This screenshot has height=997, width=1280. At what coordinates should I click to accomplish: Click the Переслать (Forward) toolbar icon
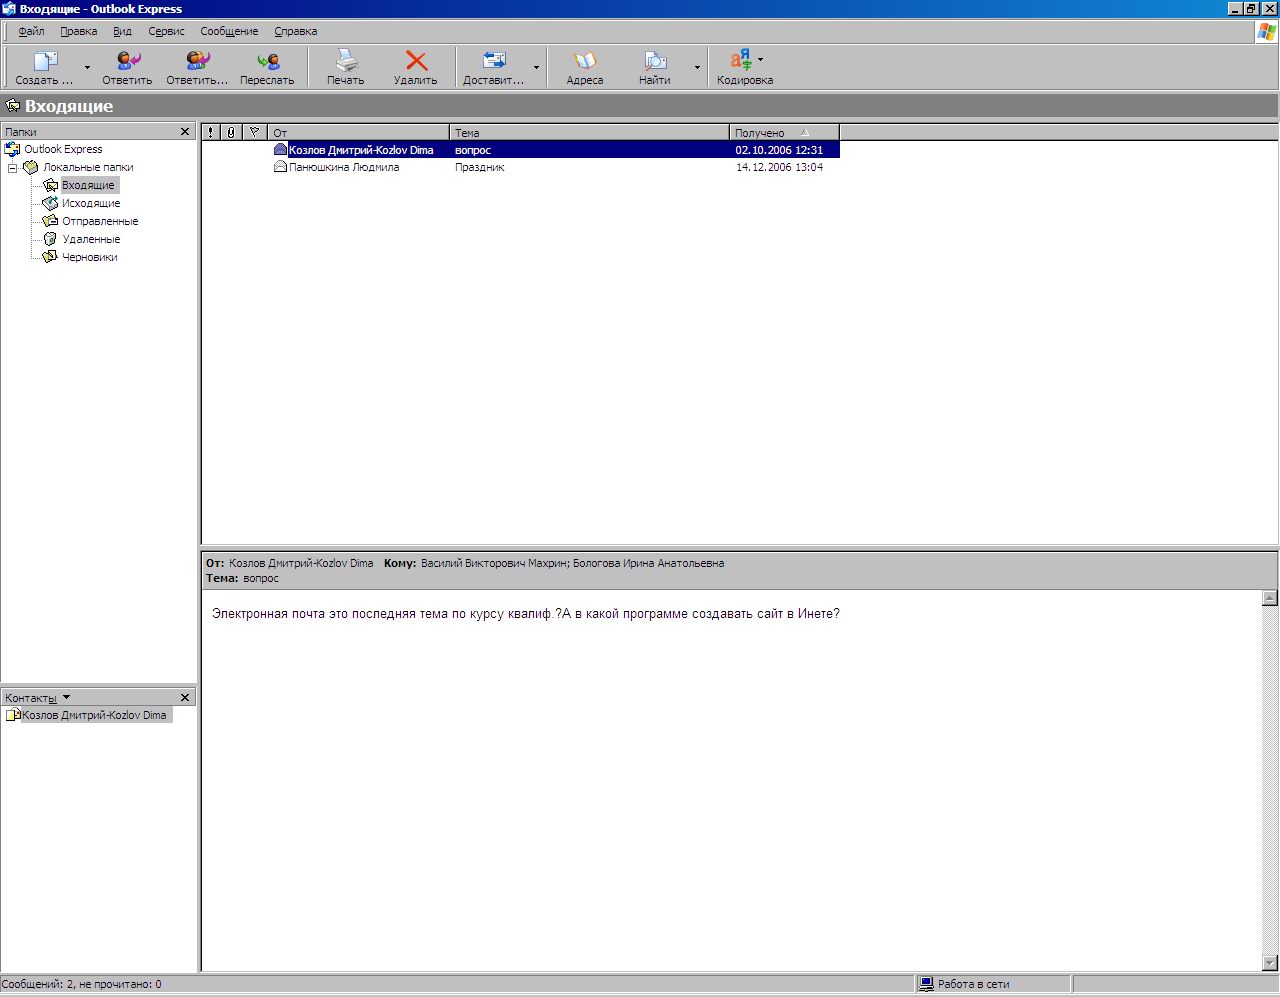267,62
